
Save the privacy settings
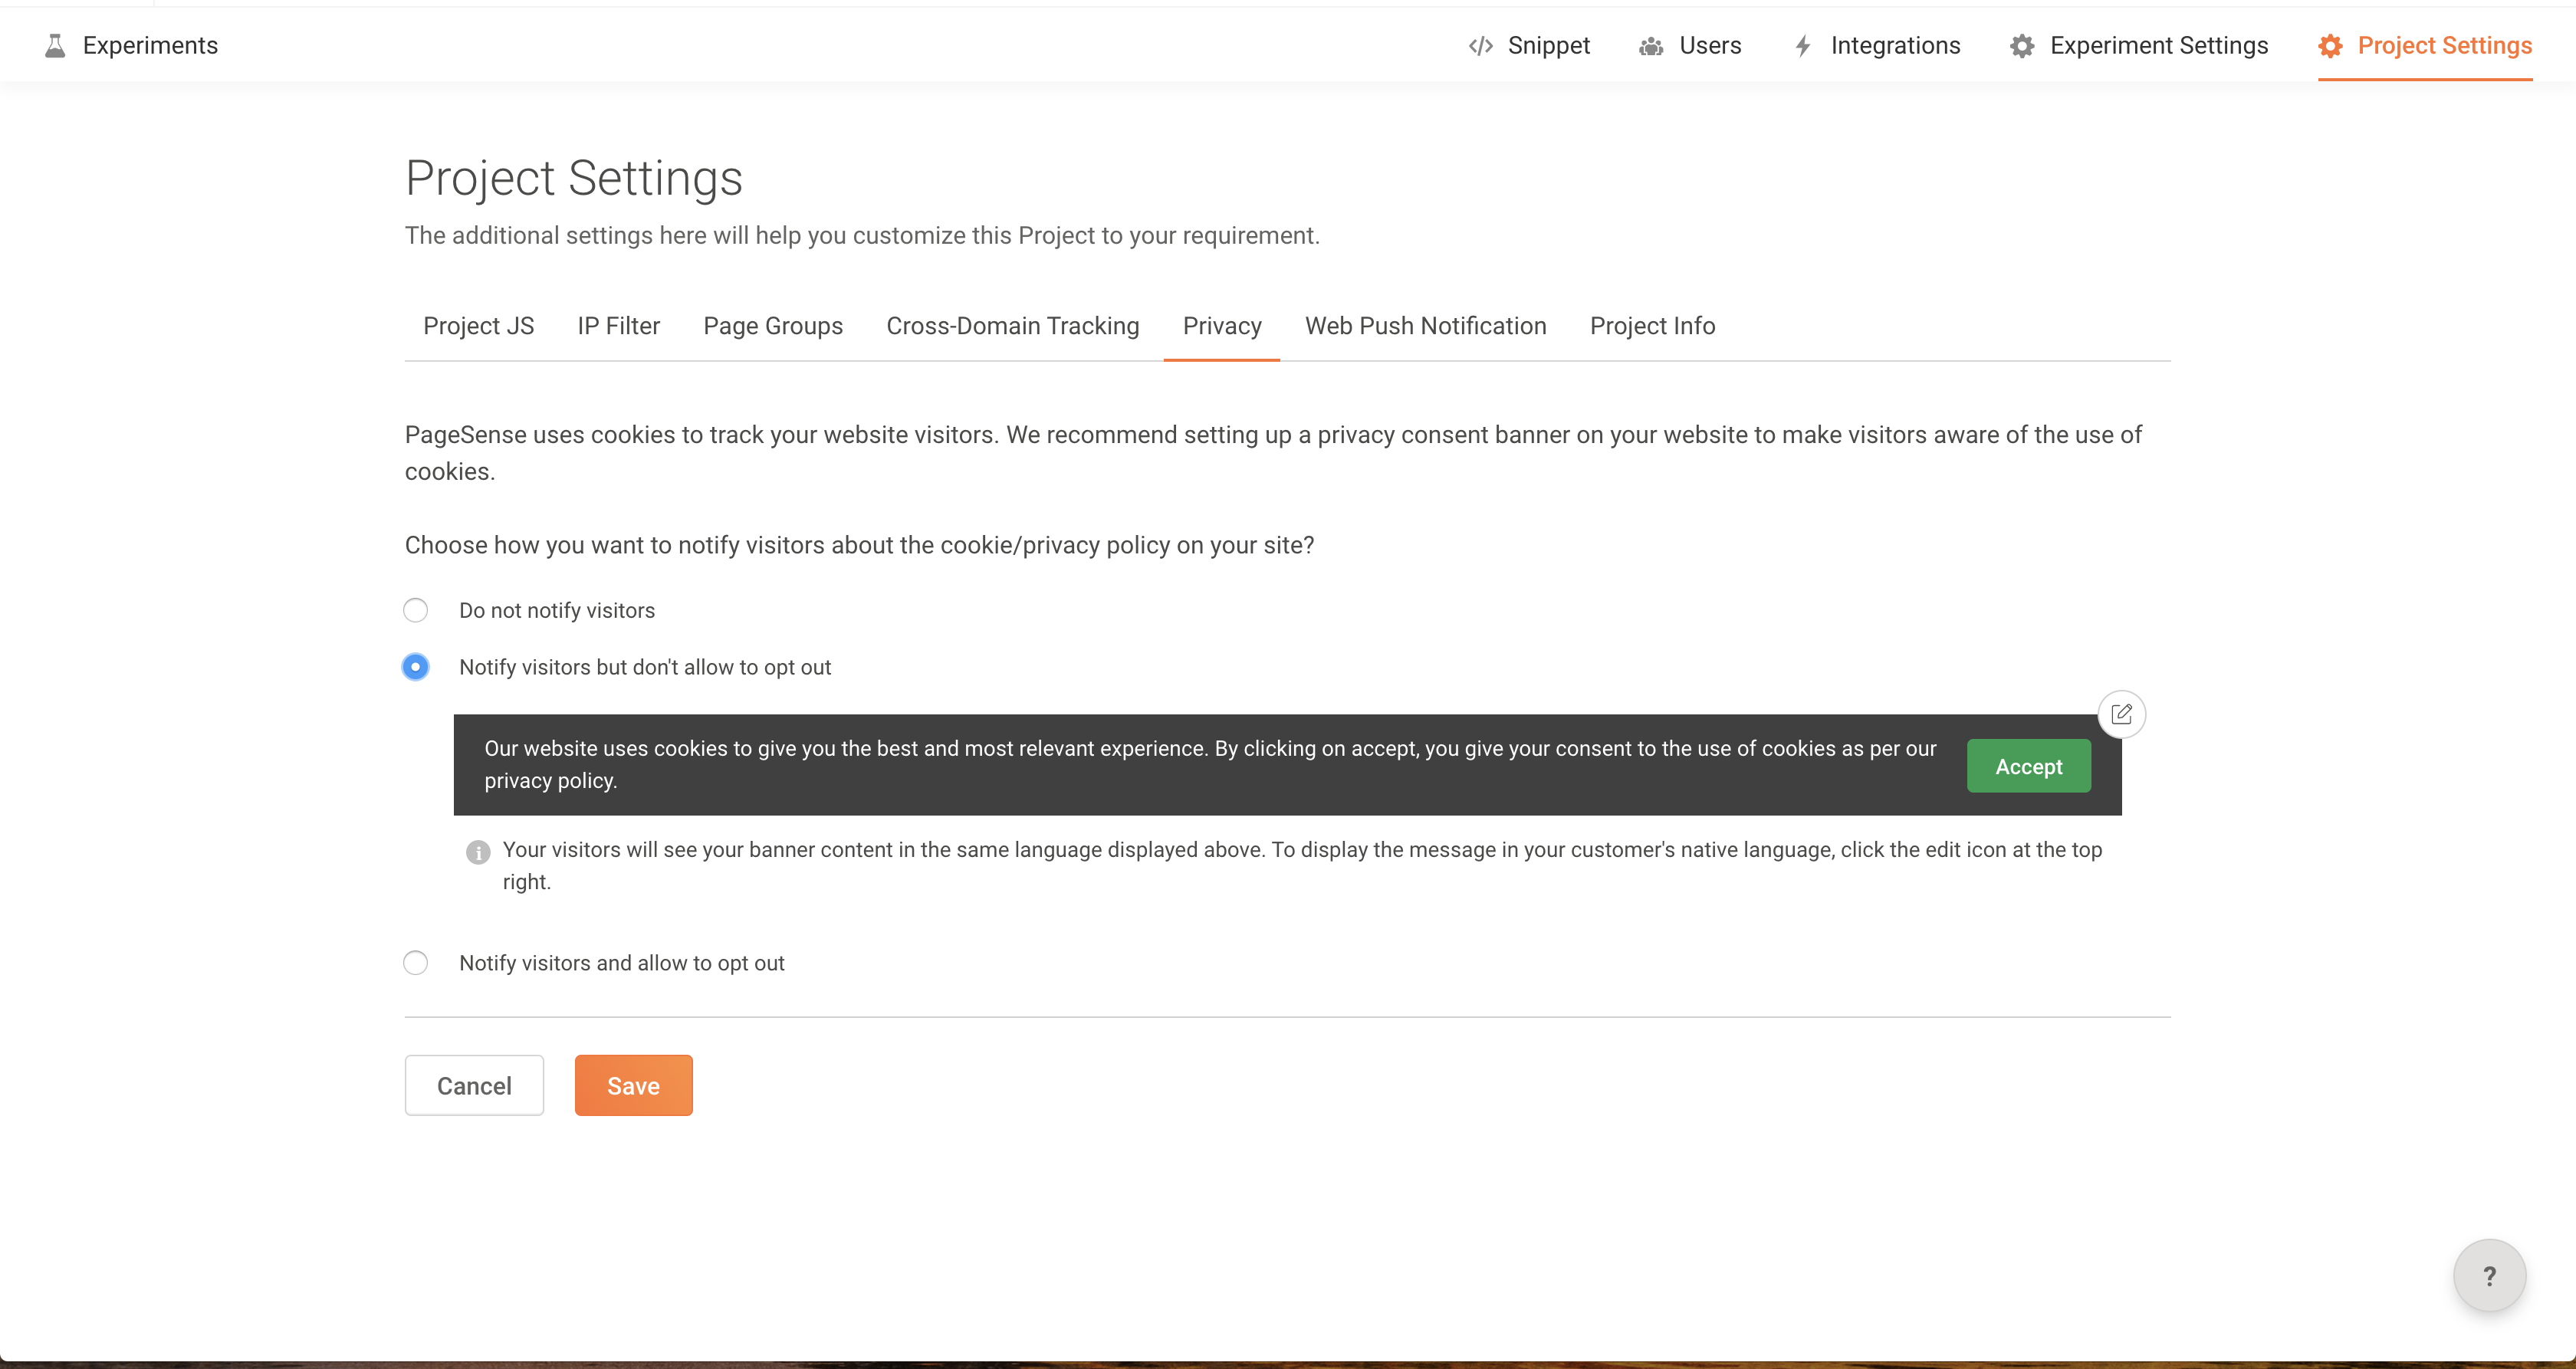(633, 1085)
